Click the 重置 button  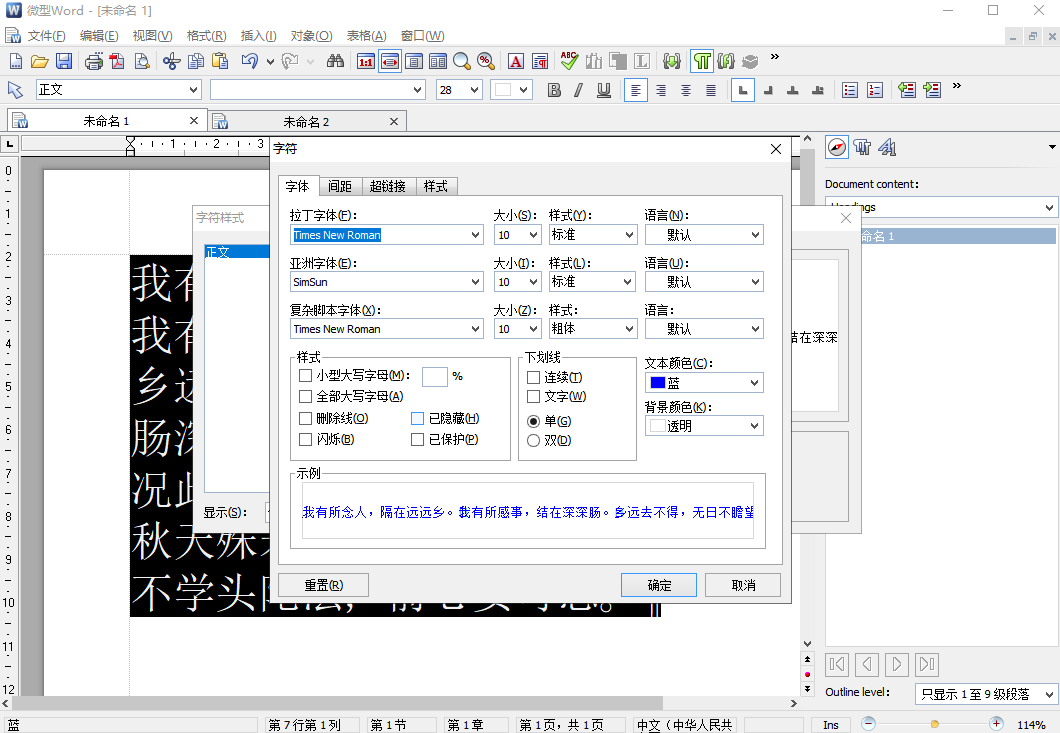[x=324, y=586]
